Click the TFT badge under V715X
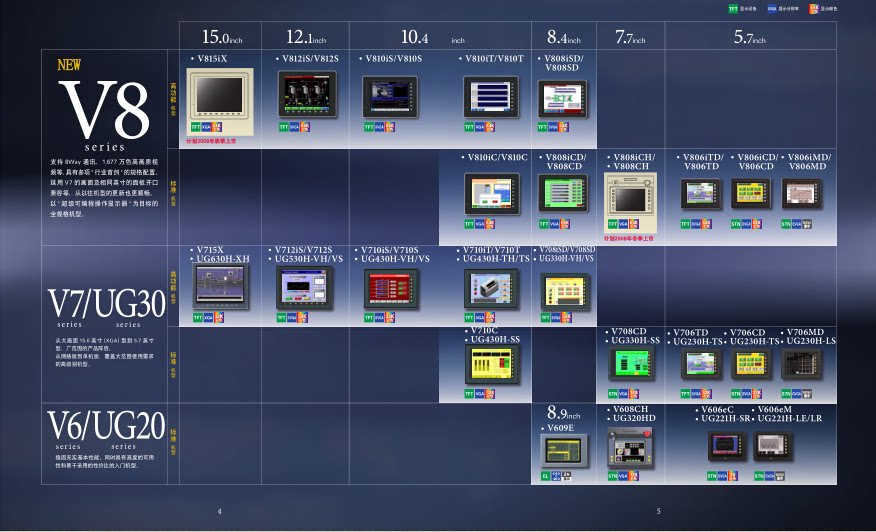Screen dimensions: 876x532 [x=198, y=317]
